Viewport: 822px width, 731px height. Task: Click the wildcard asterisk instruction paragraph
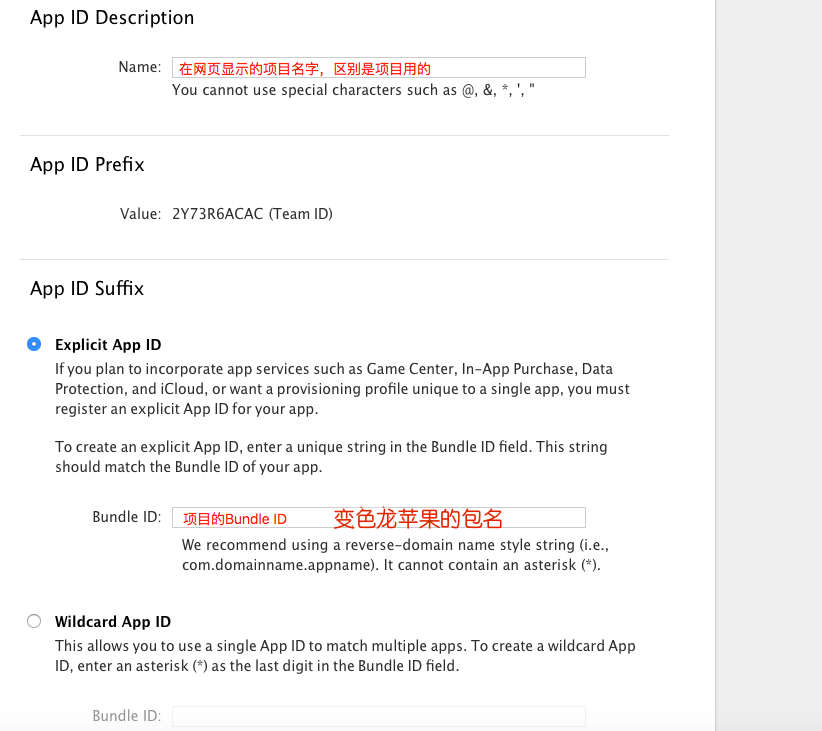point(345,655)
